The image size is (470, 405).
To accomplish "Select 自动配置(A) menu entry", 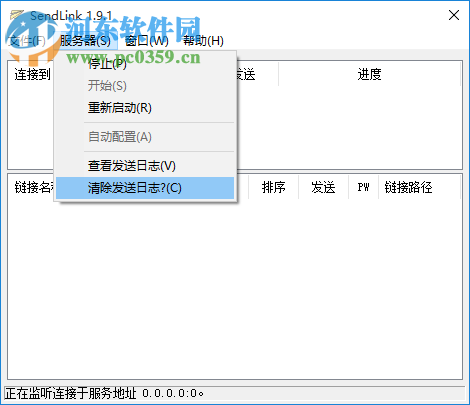I will point(145,137).
